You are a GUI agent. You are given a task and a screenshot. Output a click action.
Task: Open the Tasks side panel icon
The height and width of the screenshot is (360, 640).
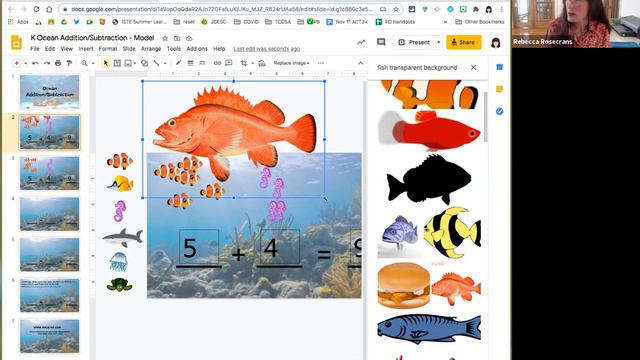(x=500, y=111)
